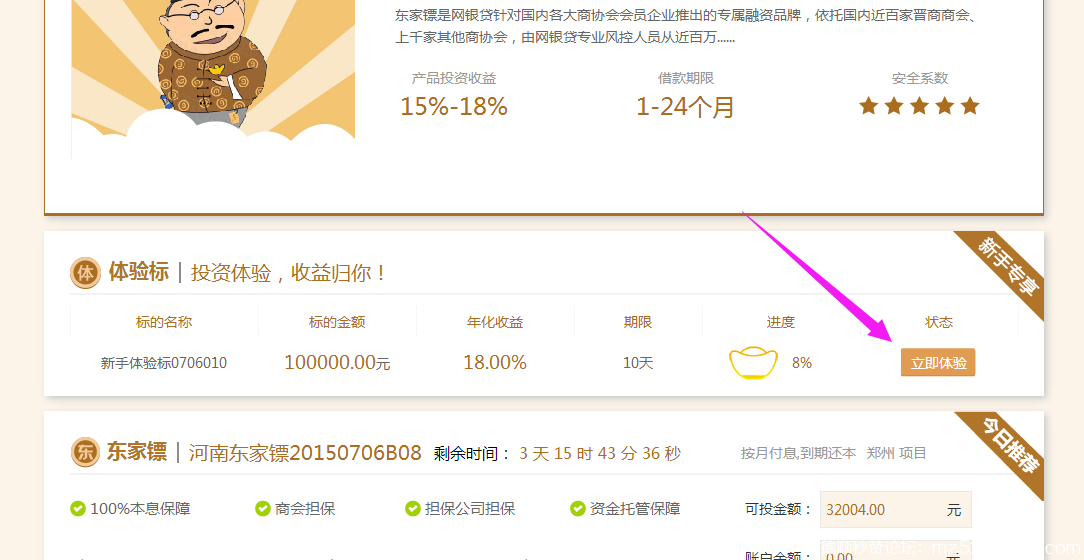Click the round 东 icon beside 东家镖

[x=85, y=453]
